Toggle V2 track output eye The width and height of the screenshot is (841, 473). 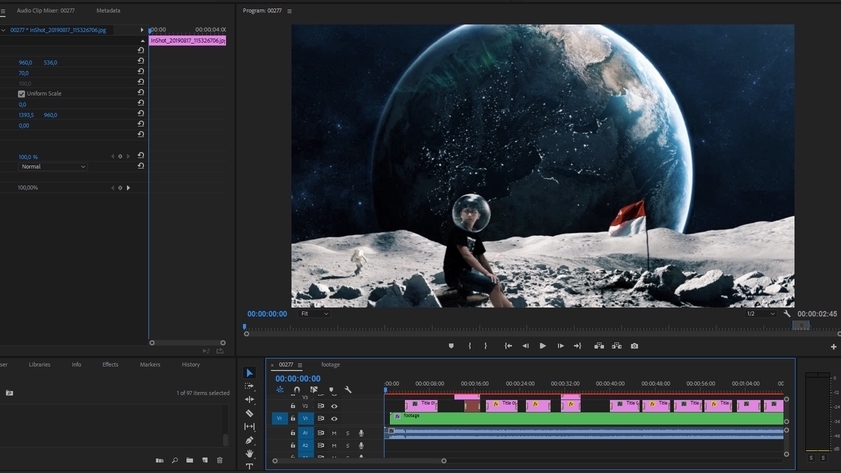(x=334, y=406)
